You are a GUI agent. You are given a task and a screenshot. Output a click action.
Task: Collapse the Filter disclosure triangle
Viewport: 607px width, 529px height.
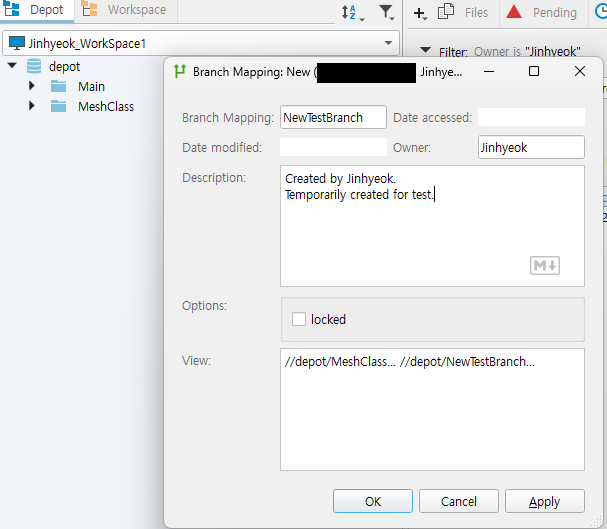coord(425,50)
